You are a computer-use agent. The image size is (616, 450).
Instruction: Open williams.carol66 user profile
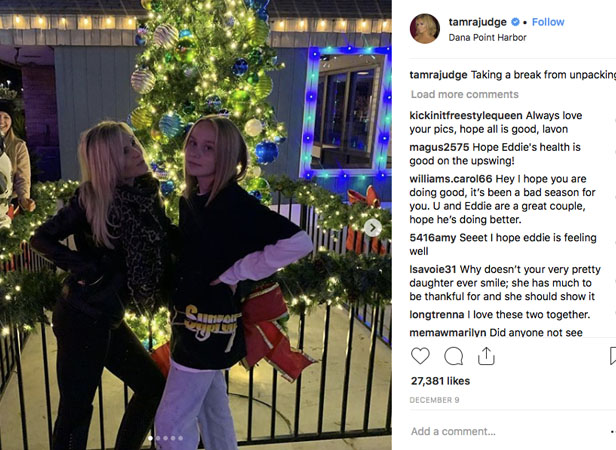[x=451, y=179]
